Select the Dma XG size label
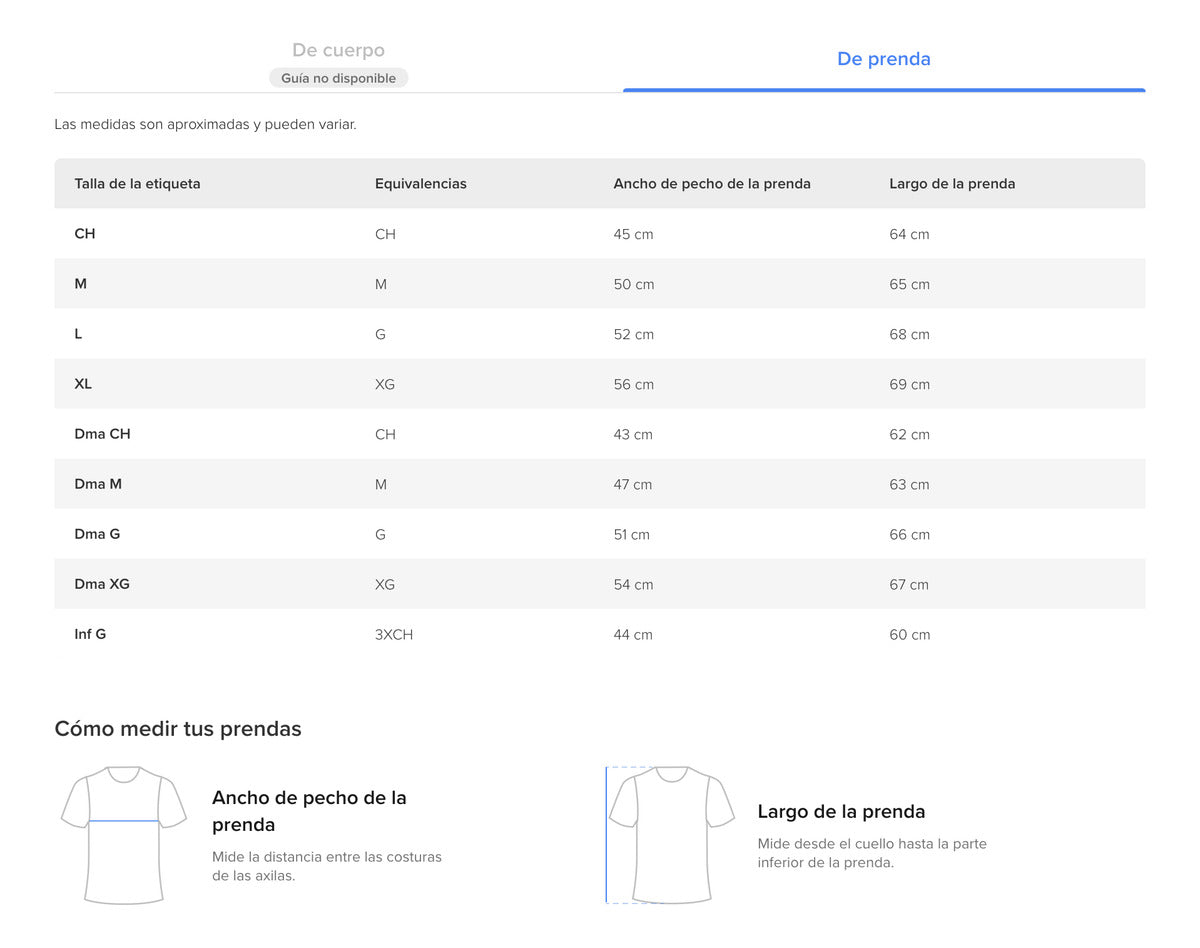The height and width of the screenshot is (948, 1200). point(102,584)
